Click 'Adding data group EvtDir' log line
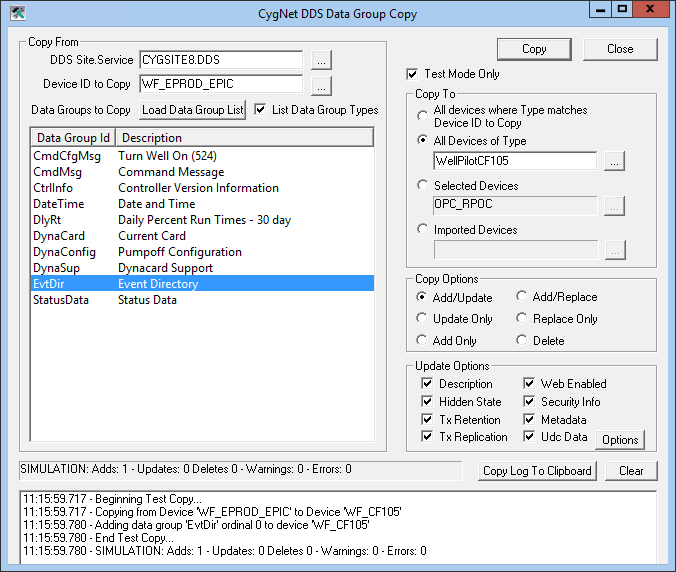 coord(196,525)
